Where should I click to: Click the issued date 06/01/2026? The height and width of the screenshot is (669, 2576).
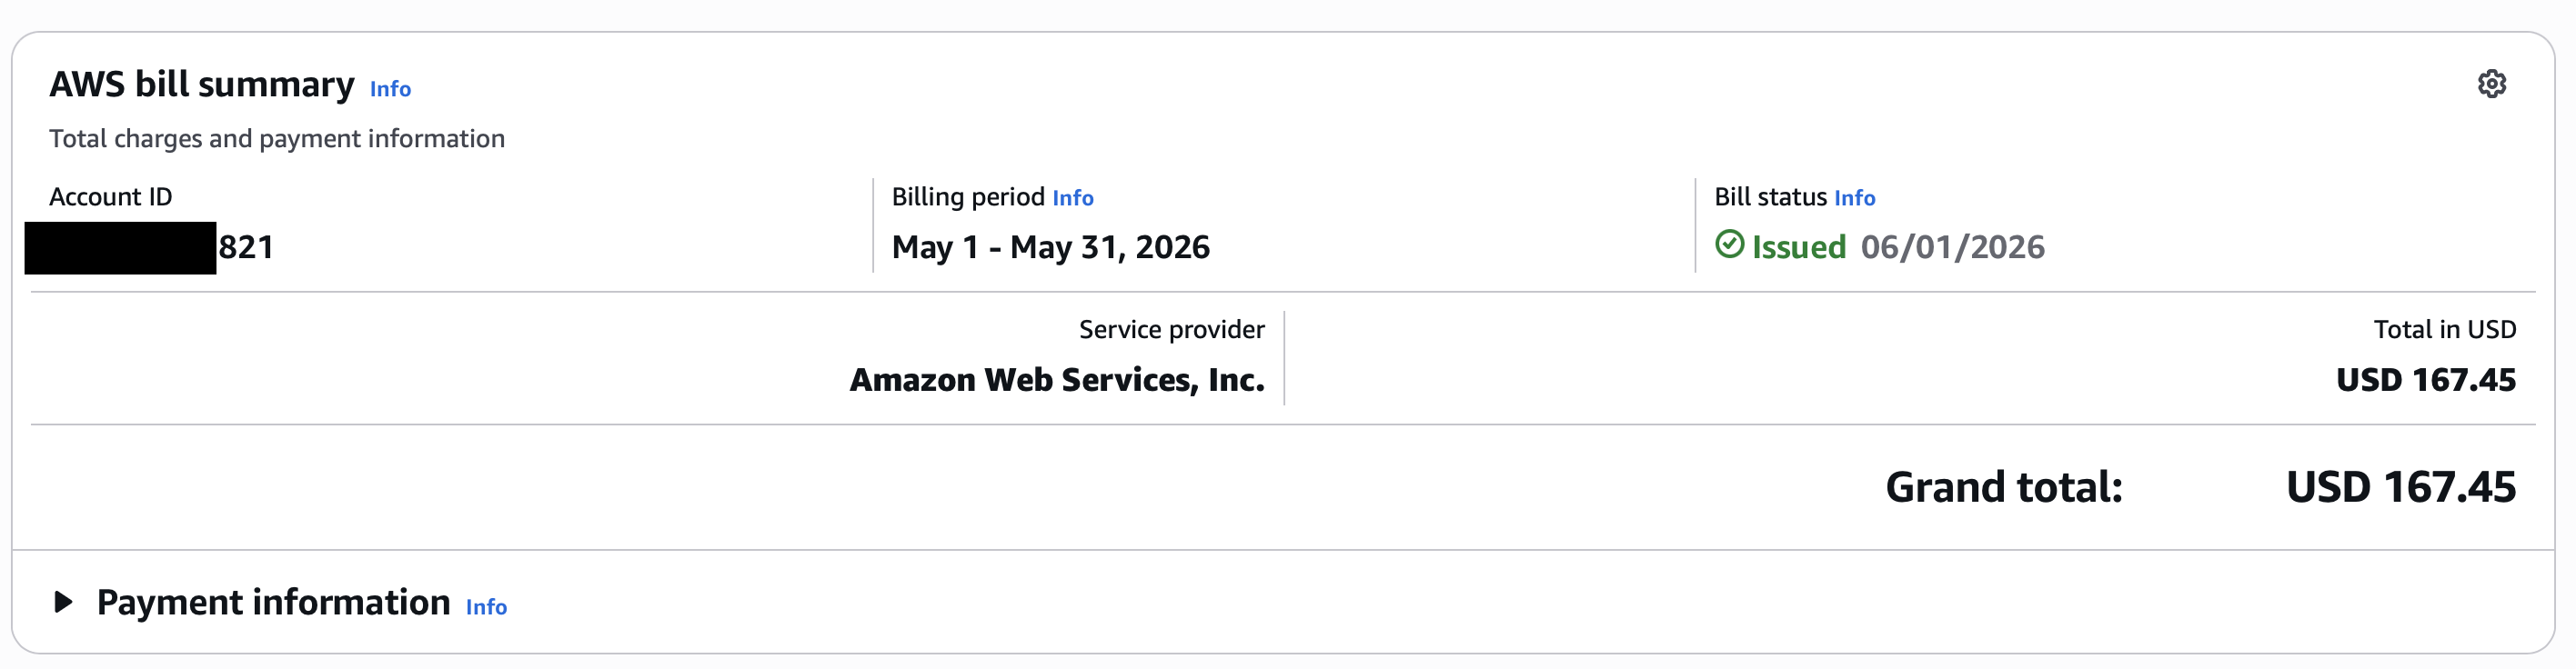click(x=1952, y=247)
